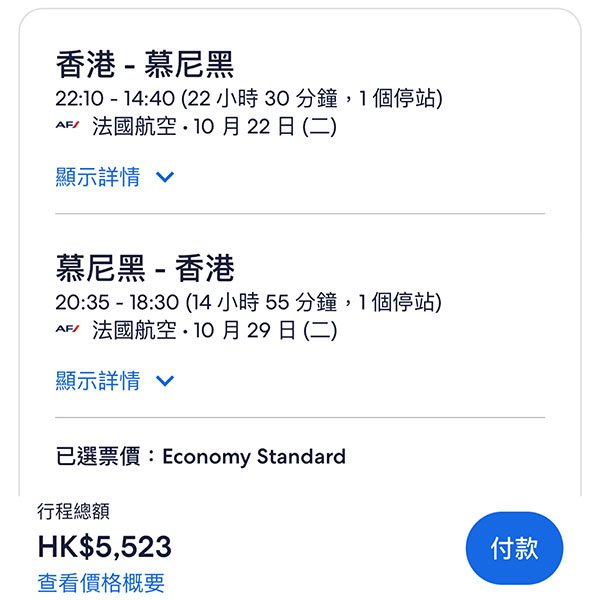Select the 香港 - 慕尼黑 route heading
This screenshot has height=600, width=600.
tap(145, 65)
